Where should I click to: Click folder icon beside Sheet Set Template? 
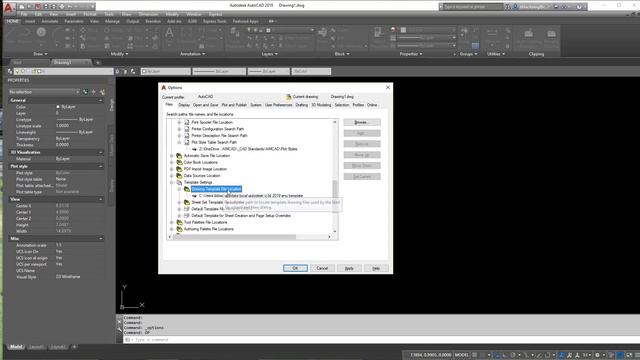point(187,202)
